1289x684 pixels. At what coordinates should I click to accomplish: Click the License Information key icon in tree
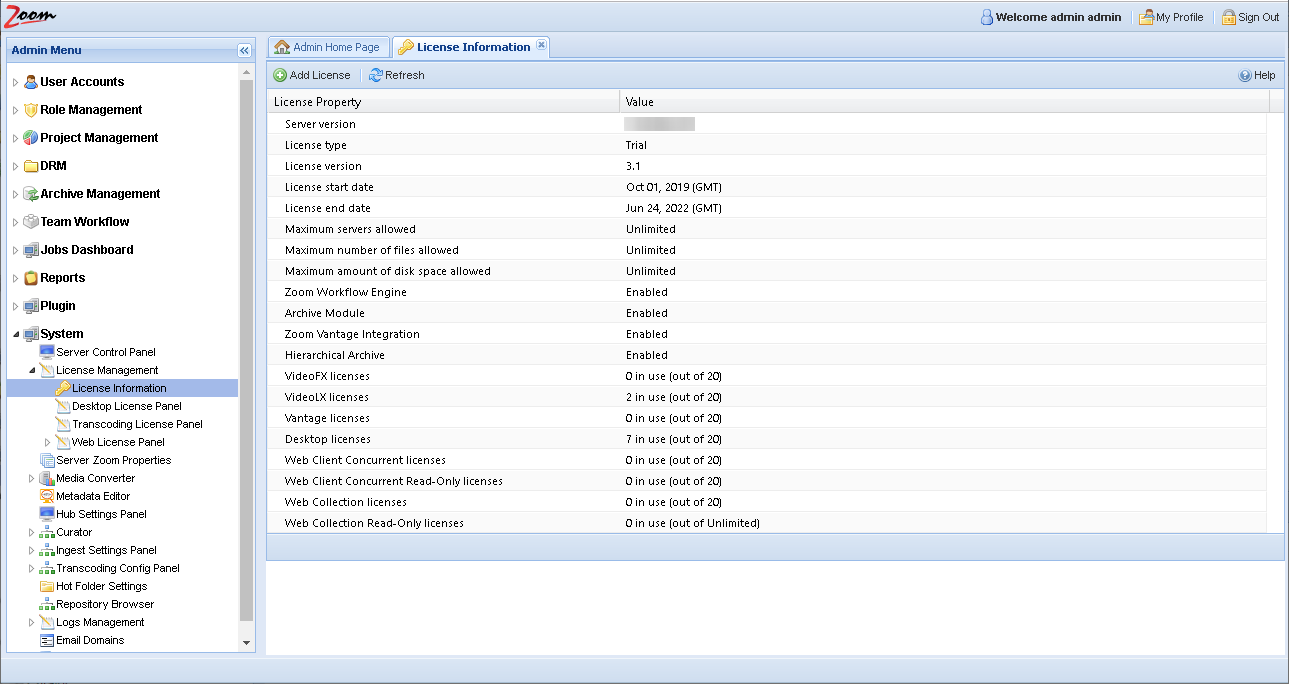pyautogui.click(x=63, y=388)
